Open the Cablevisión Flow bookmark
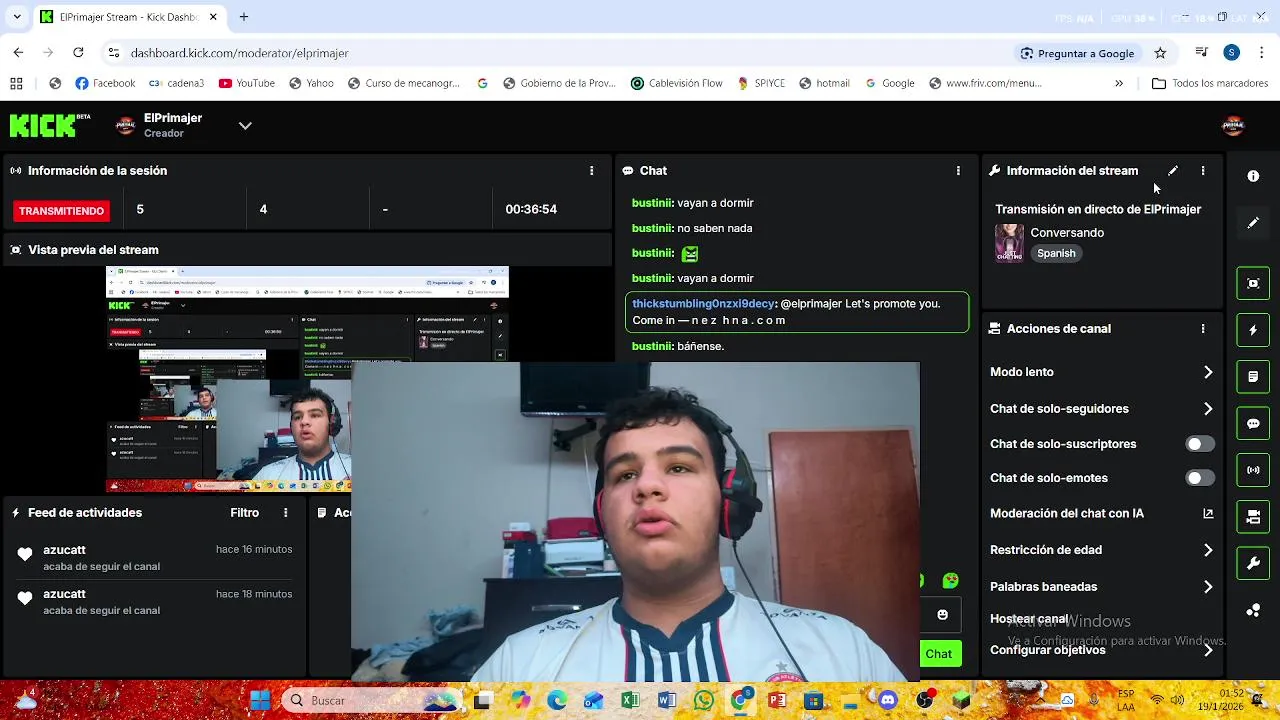 (x=677, y=83)
